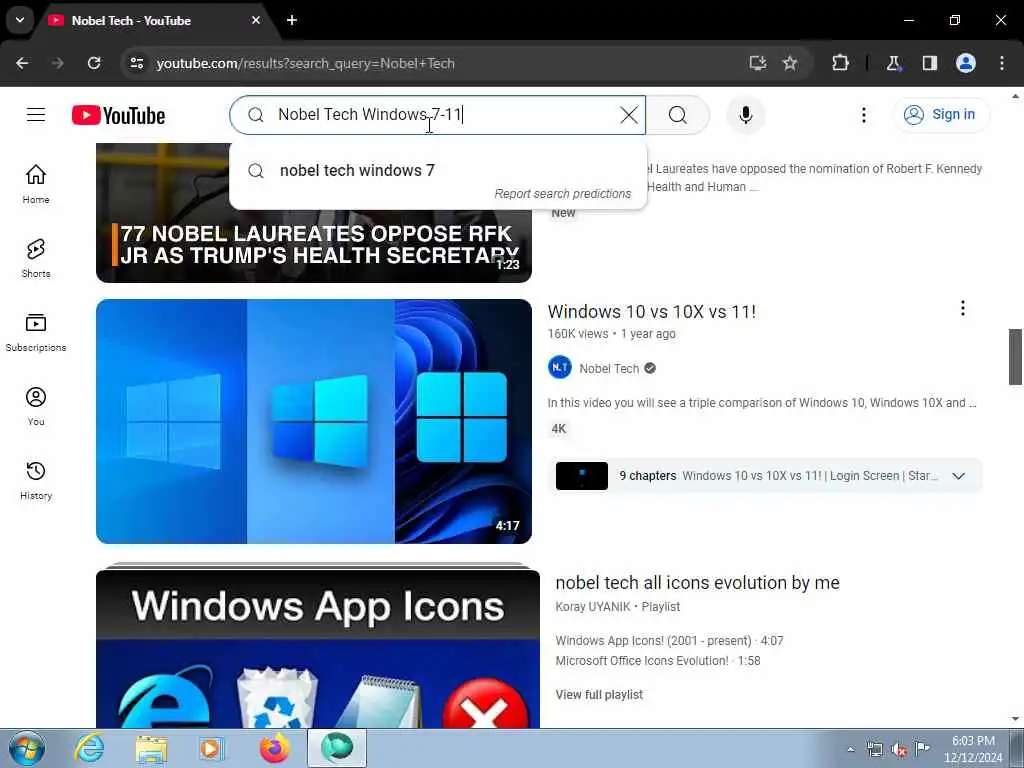This screenshot has width=1024, height=768.
Task: Click the browser Back arrow
Action: coord(22,63)
